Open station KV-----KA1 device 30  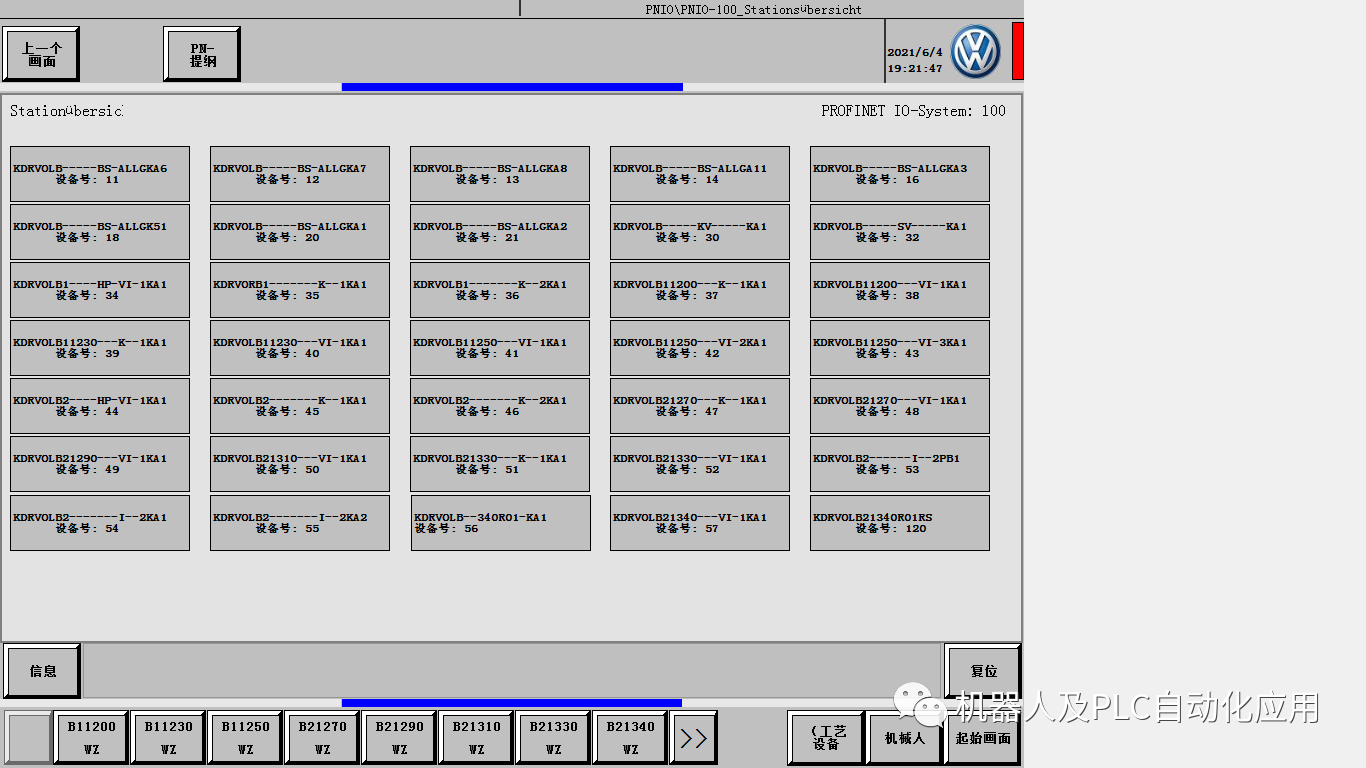[x=700, y=232]
